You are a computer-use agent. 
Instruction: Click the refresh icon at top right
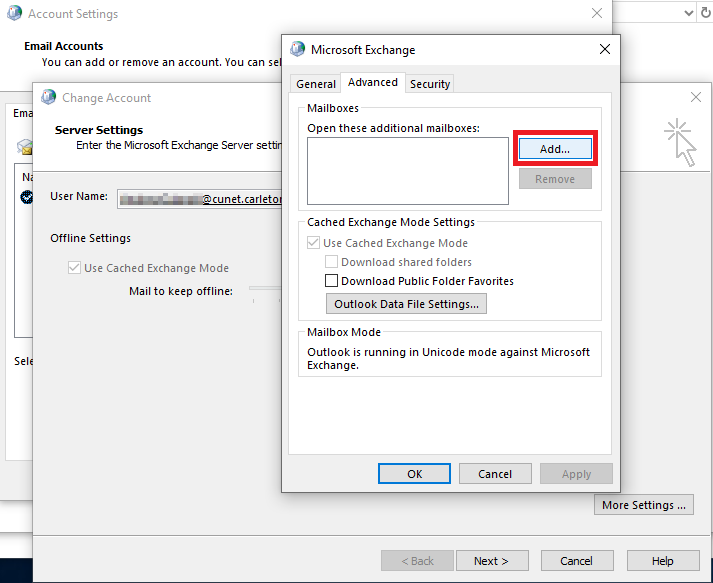coord(706,13)
